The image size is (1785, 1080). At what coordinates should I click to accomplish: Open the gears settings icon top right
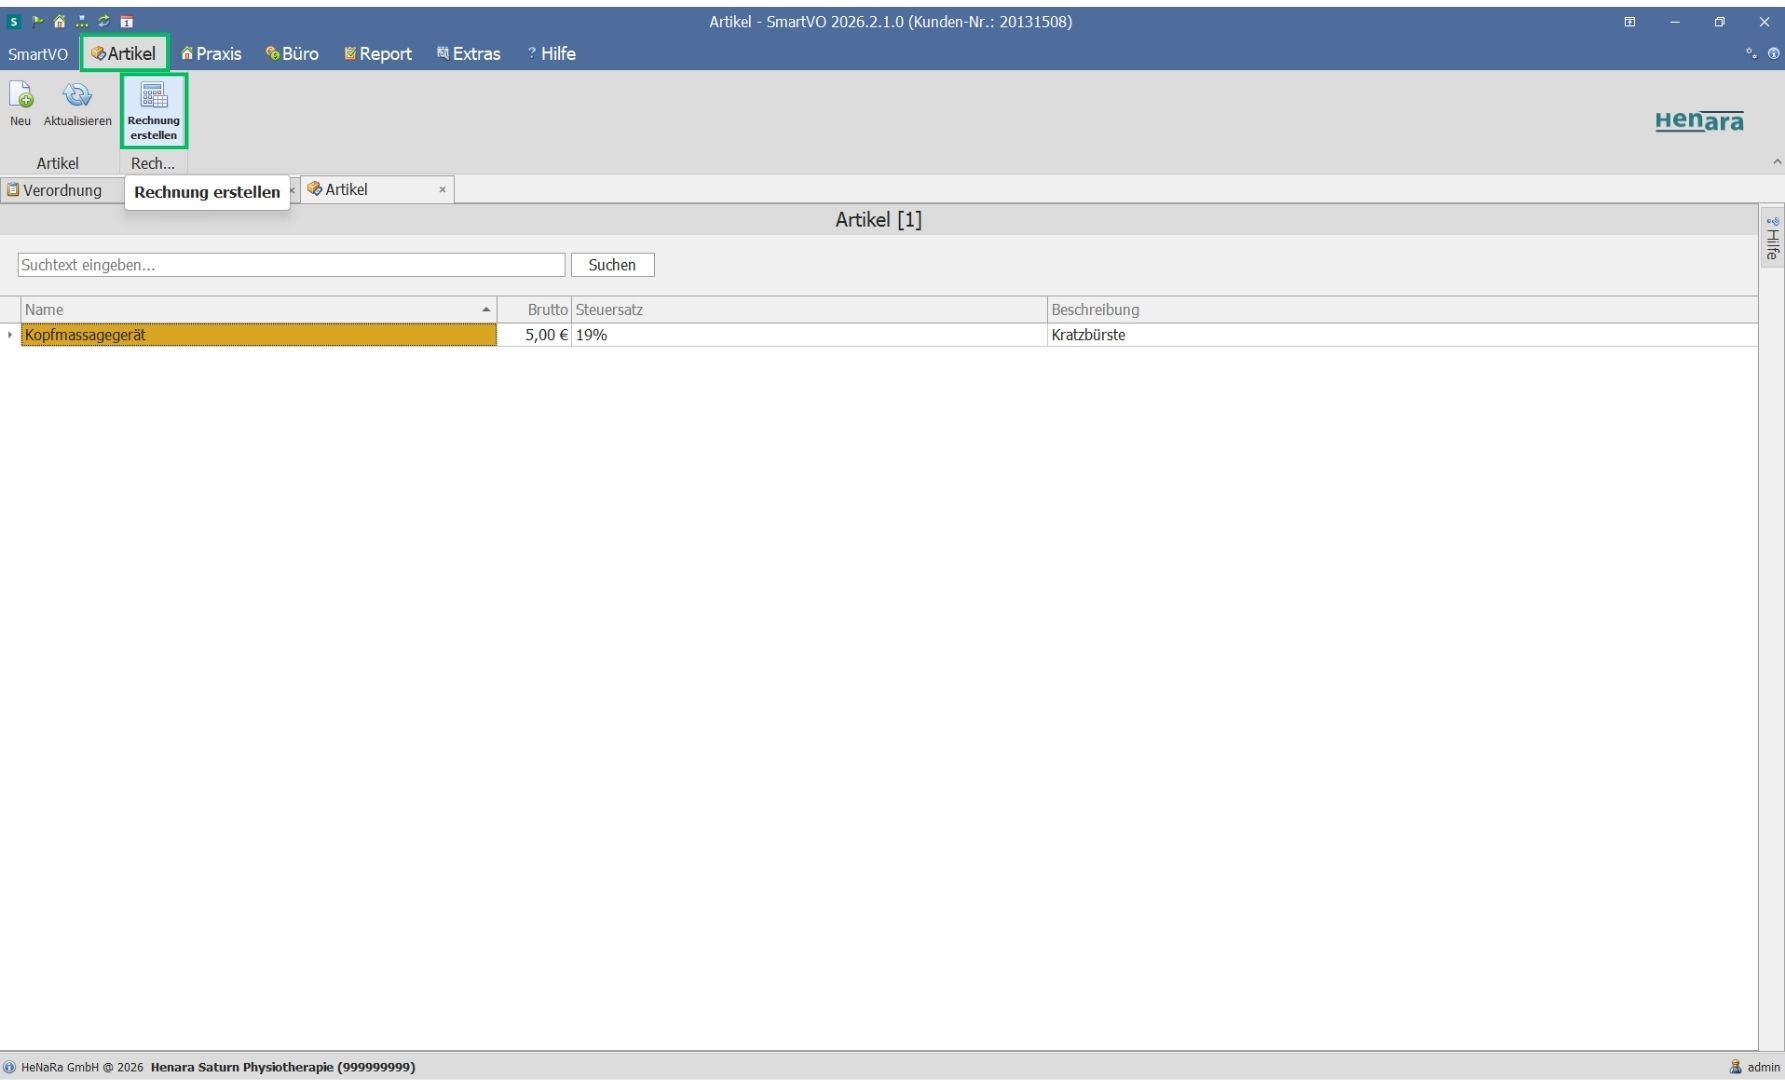point(1751,53)
